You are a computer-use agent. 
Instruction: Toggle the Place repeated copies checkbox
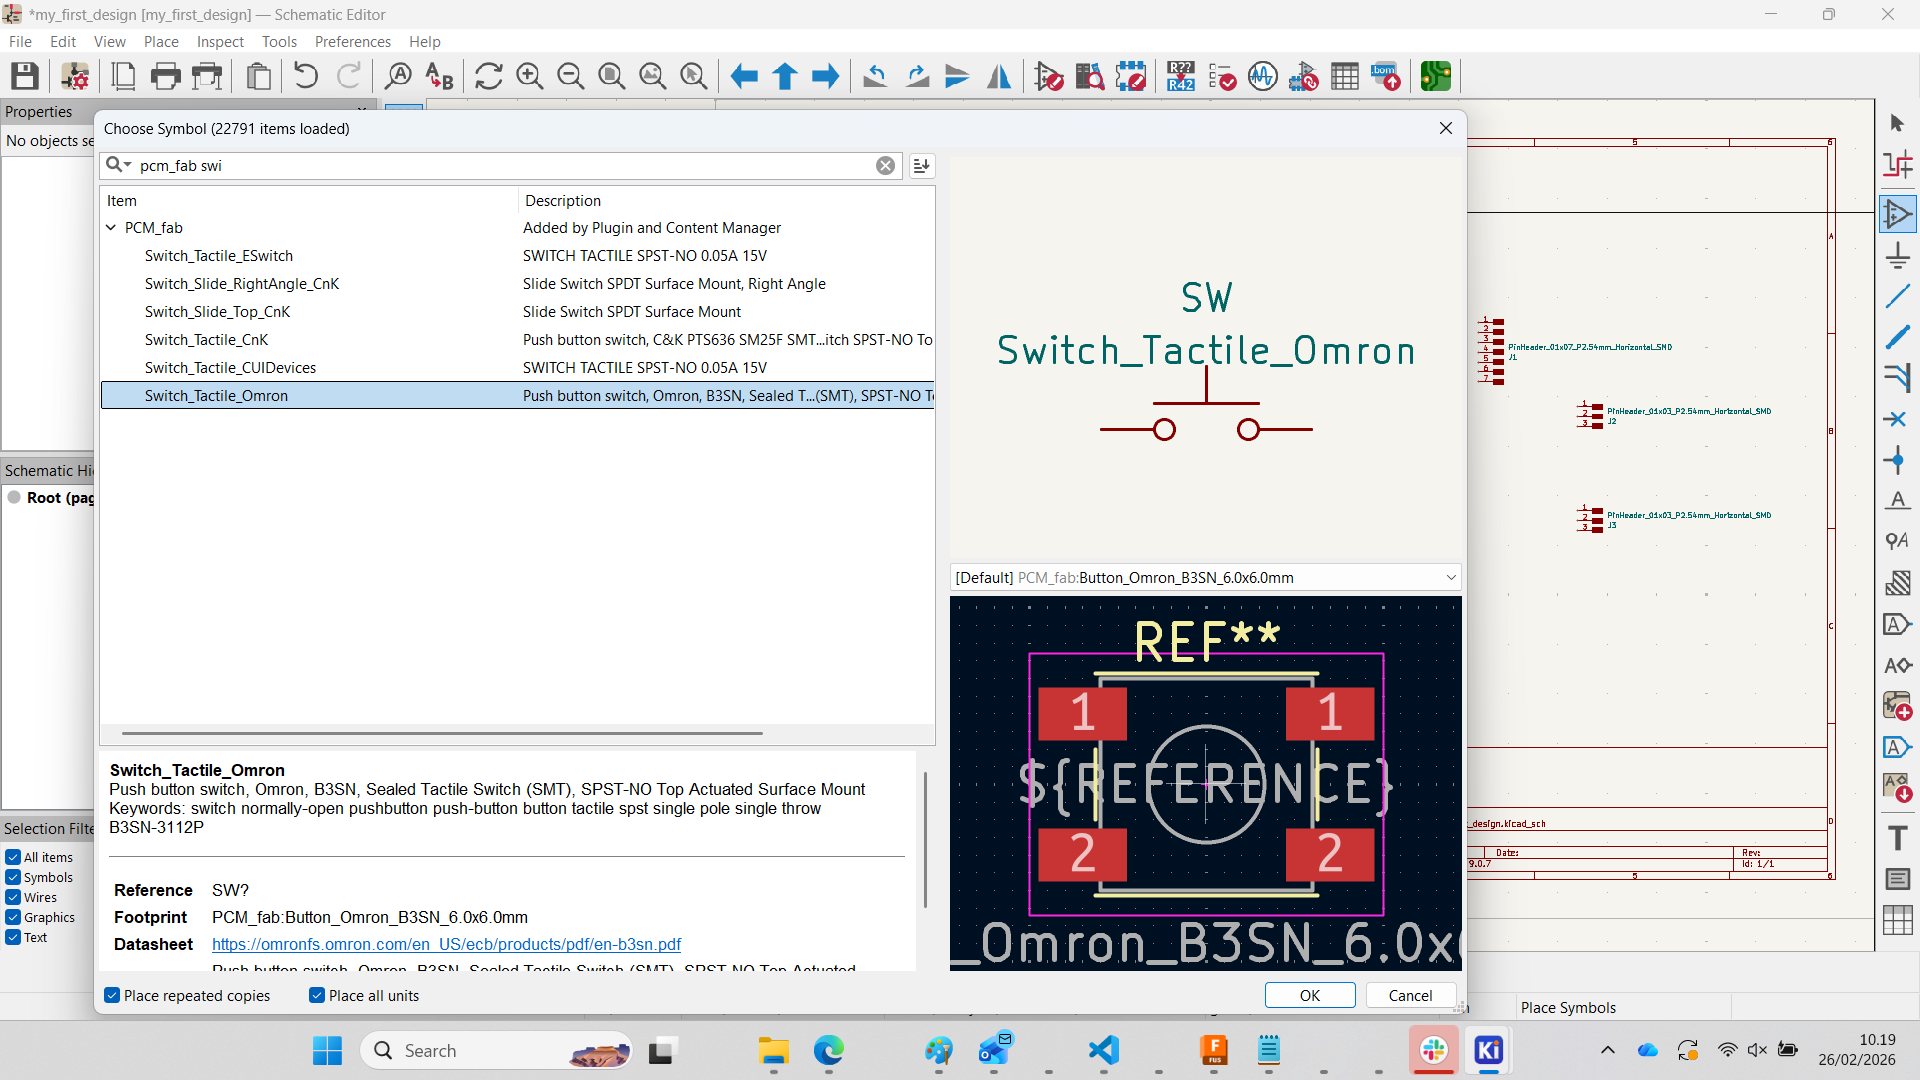coord(113,996)
